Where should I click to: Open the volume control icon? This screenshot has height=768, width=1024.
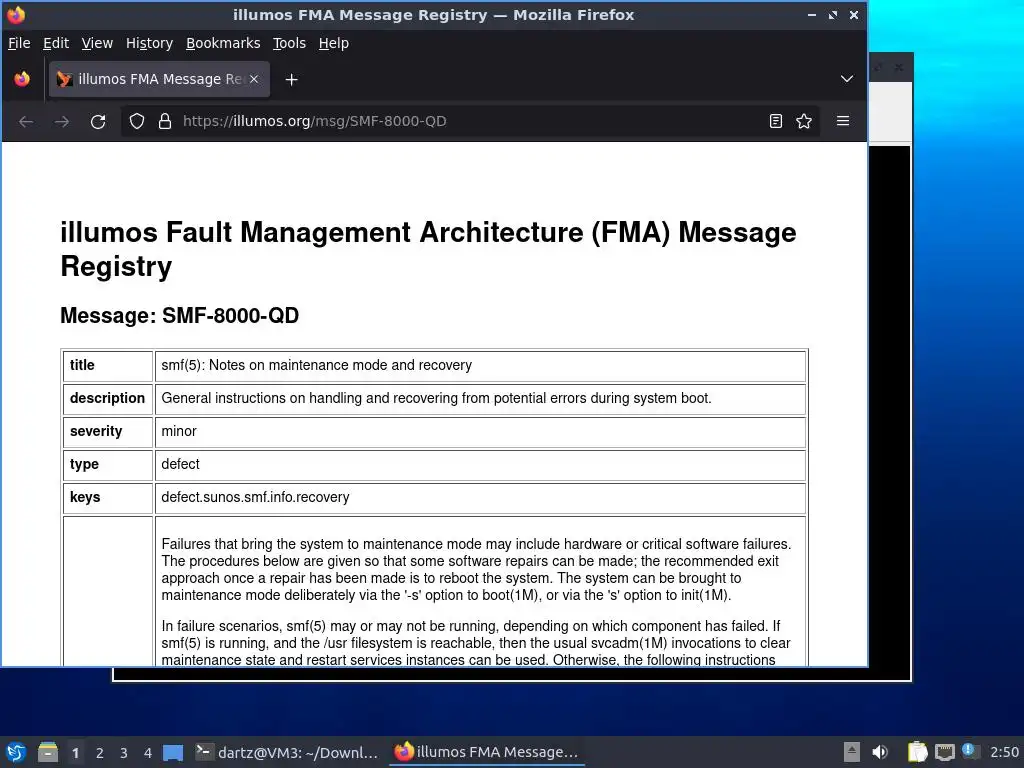880,752
